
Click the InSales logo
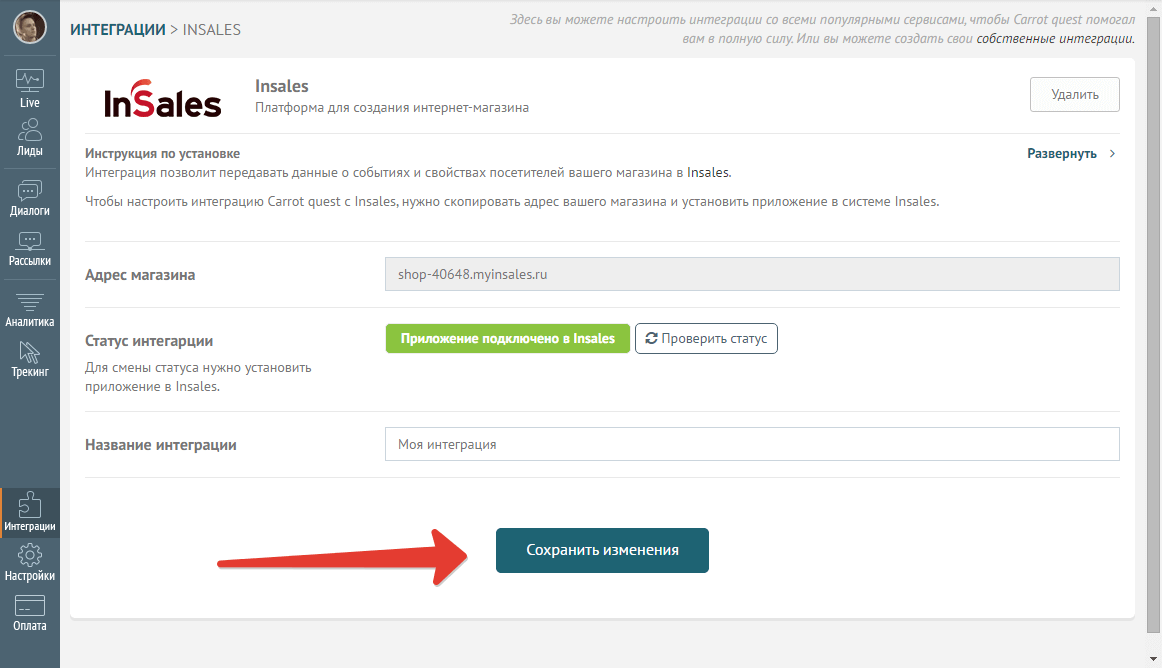162,99
